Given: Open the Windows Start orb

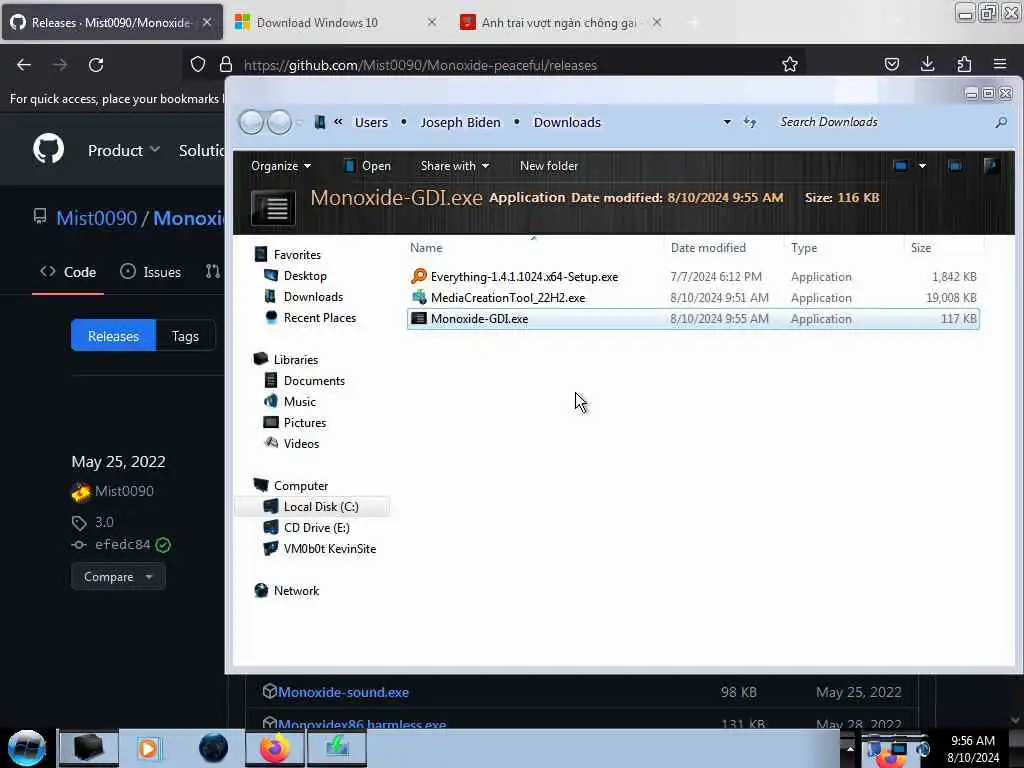Looking at the screenshot, I should coord(26,748).
